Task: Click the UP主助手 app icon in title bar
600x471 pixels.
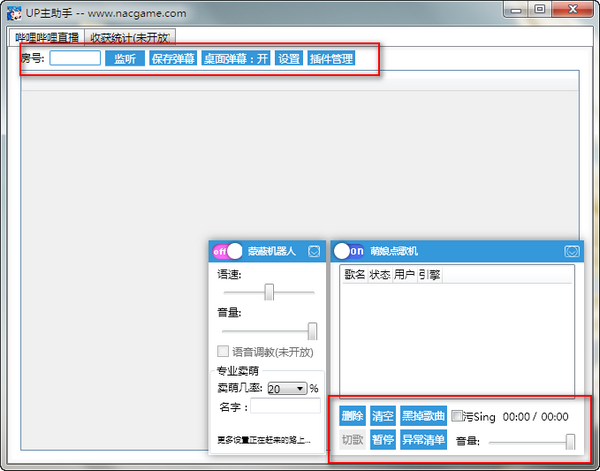Action: tap(14, 13)
